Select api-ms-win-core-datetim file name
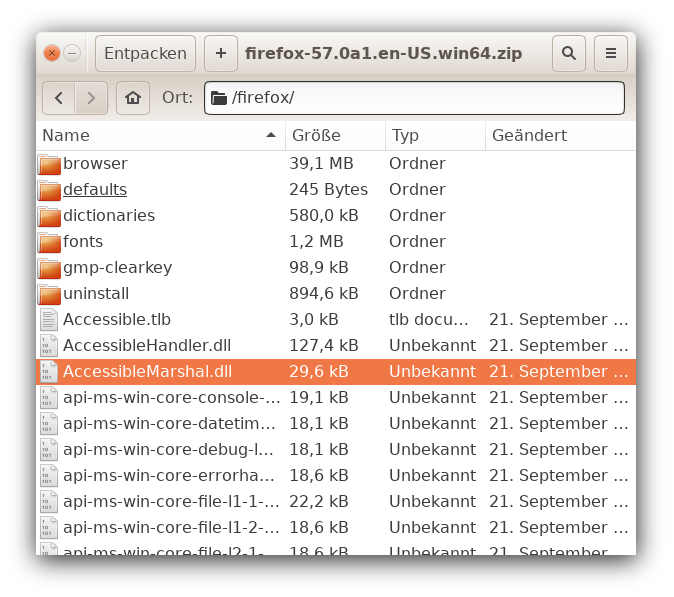The height and width of the screenshot is (597, 674). 169,424
